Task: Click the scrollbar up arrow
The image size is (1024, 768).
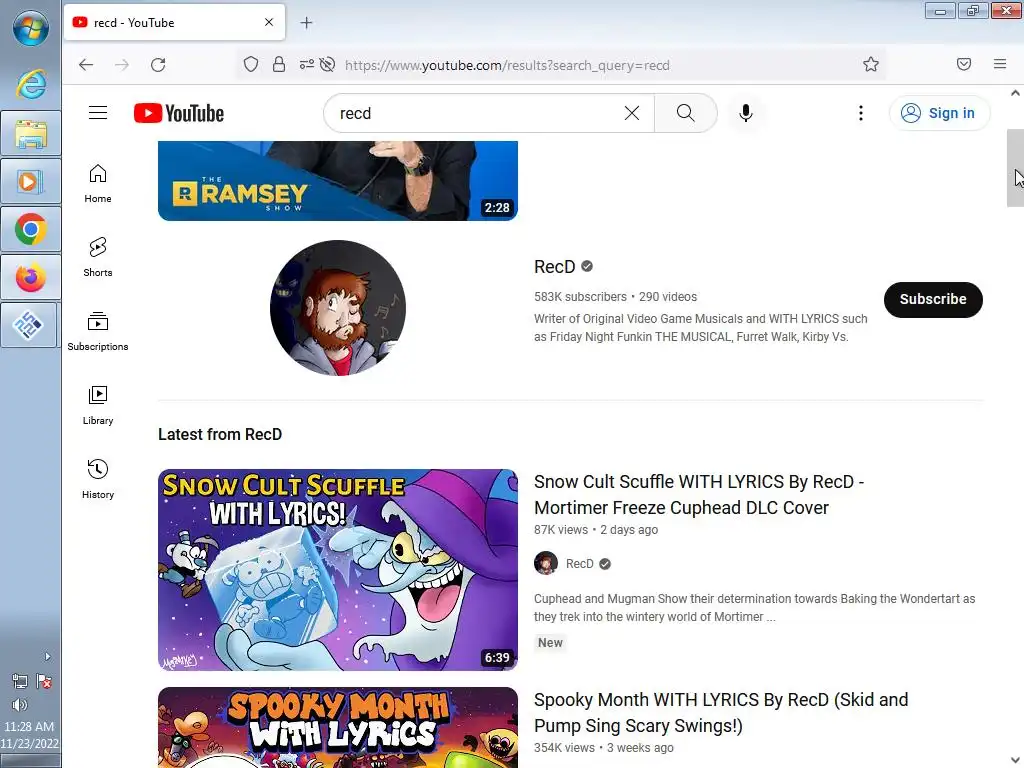Action: click(x=1015, y=93)
